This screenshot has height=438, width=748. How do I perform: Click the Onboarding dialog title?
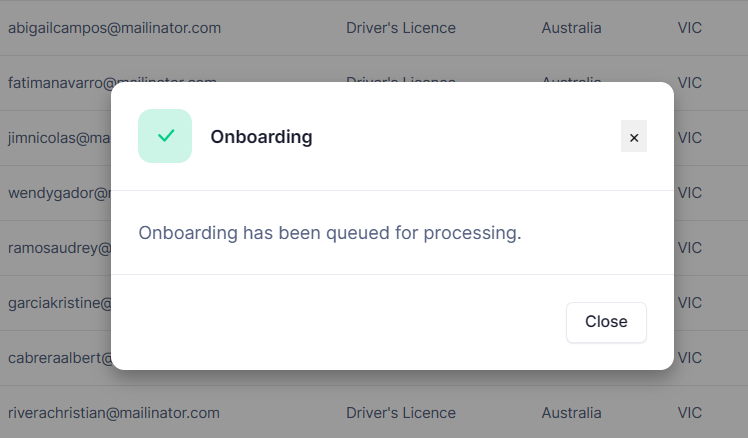(261, 137)
